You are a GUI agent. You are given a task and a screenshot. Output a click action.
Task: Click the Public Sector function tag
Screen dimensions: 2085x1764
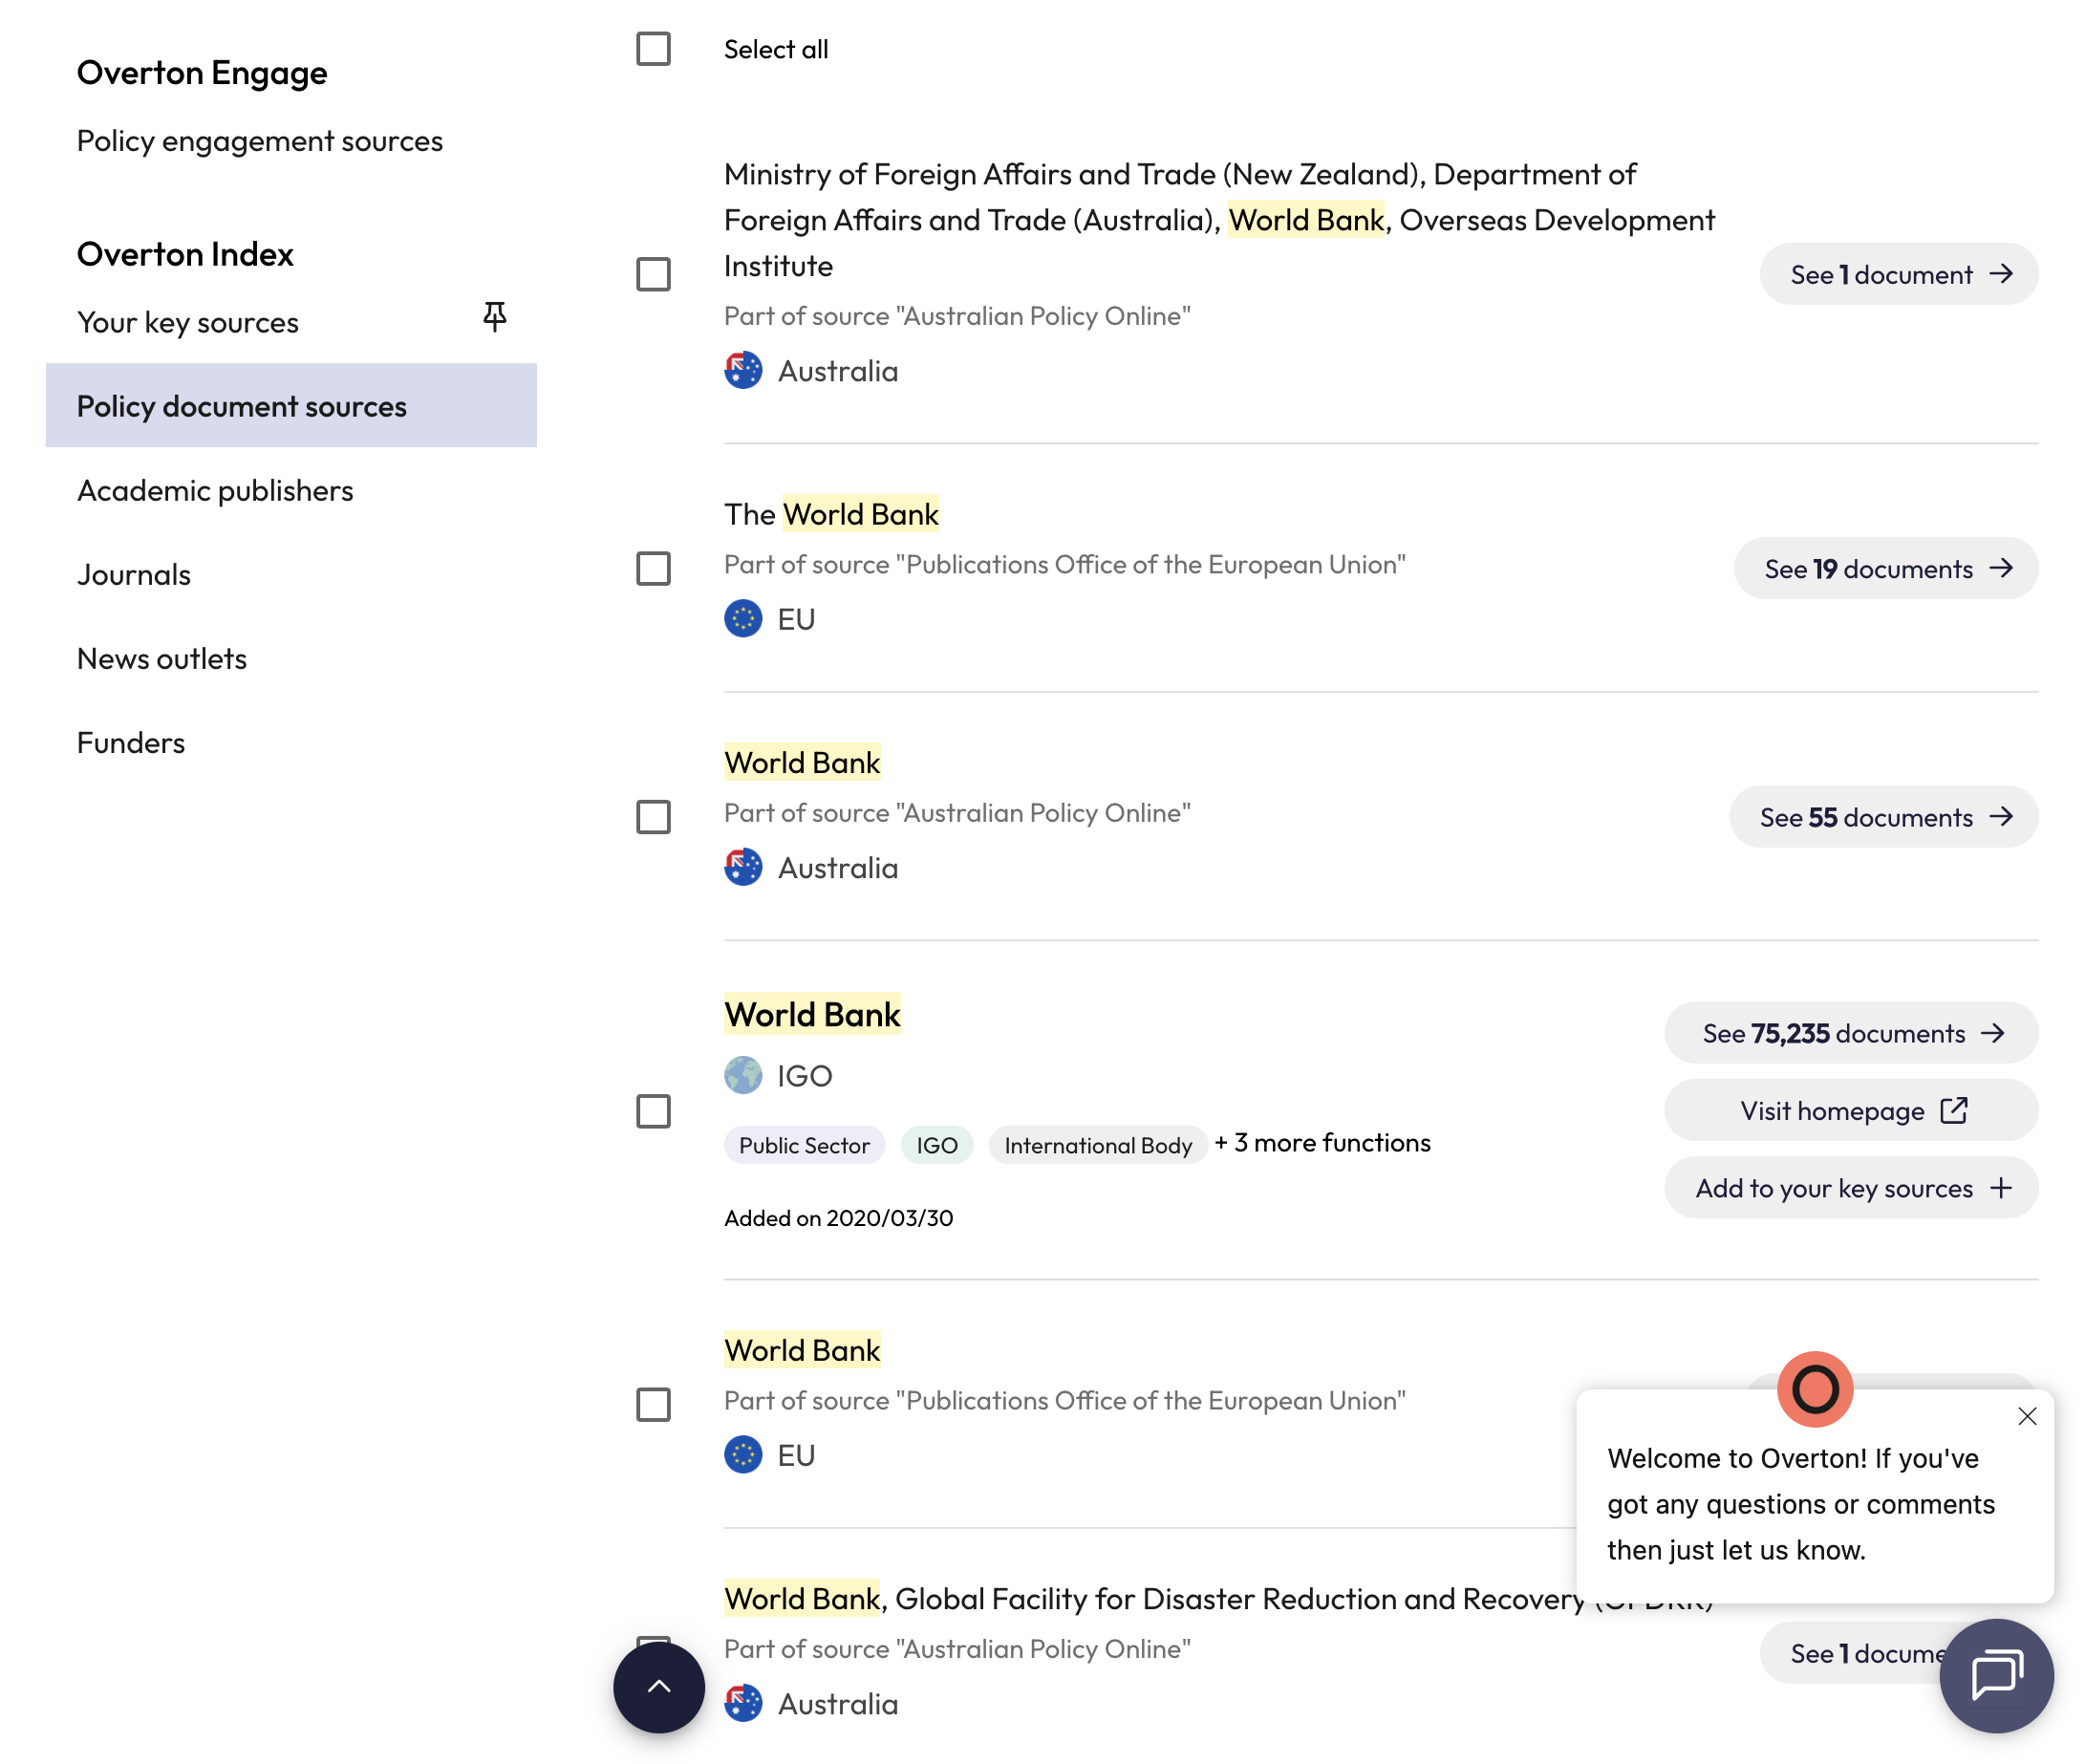click(804, 1145)
